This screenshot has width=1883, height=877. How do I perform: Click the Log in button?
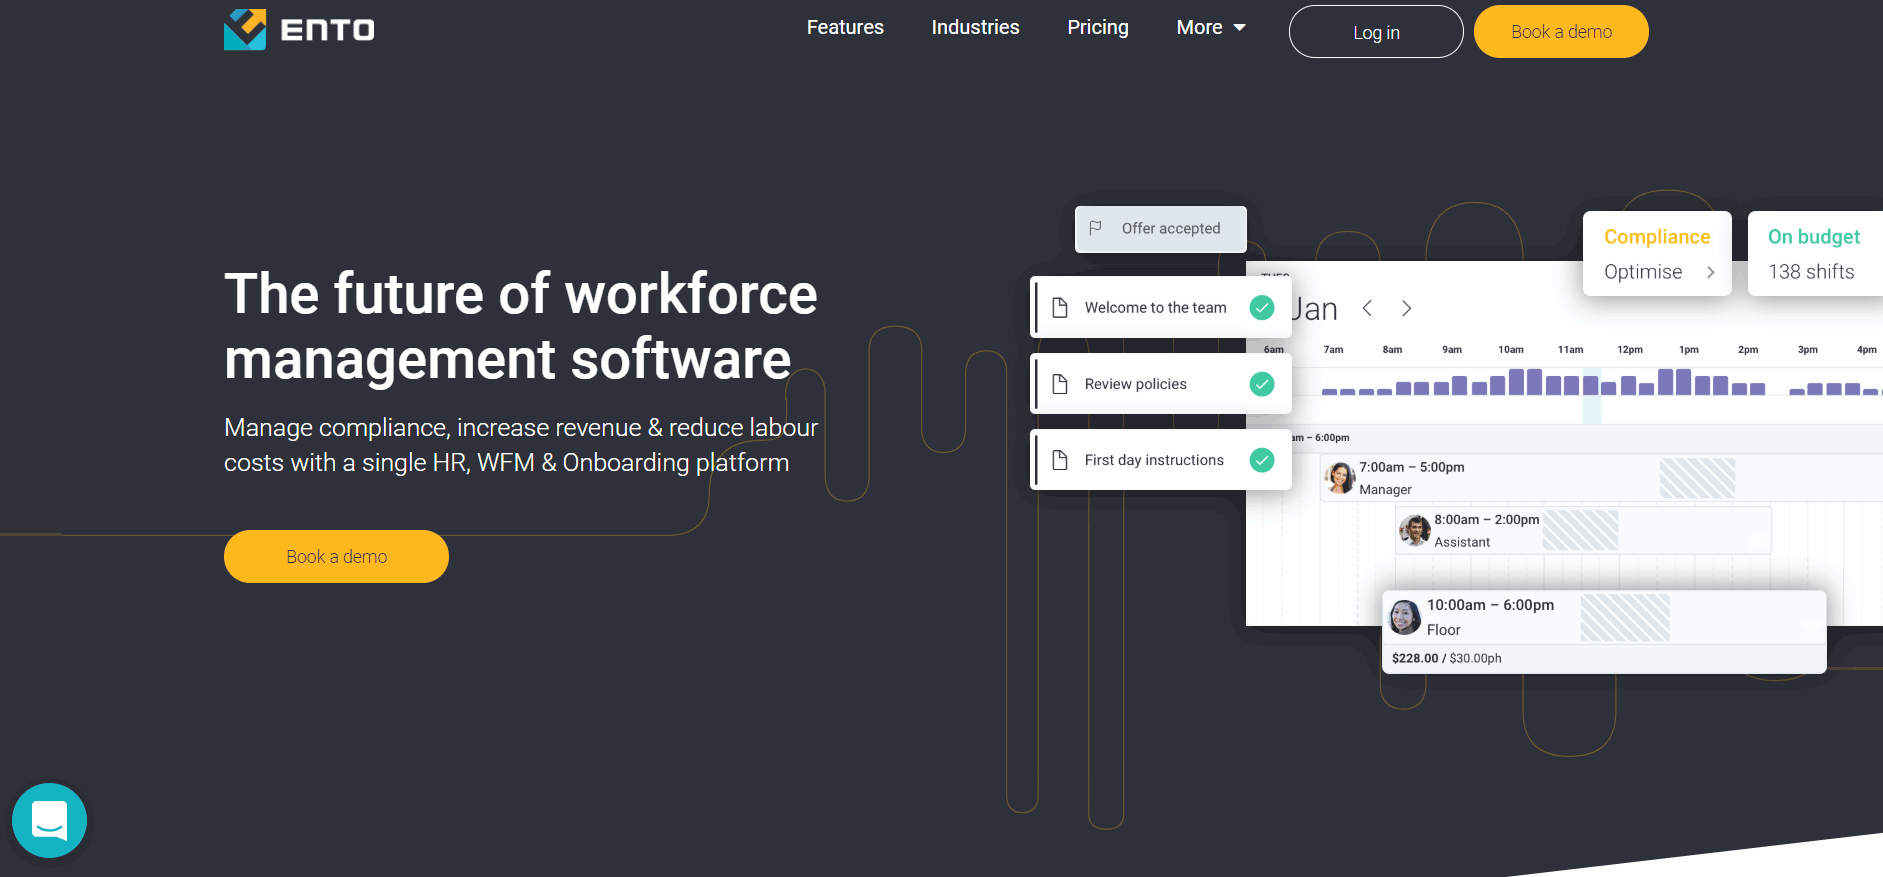(x=1375, y=32)
